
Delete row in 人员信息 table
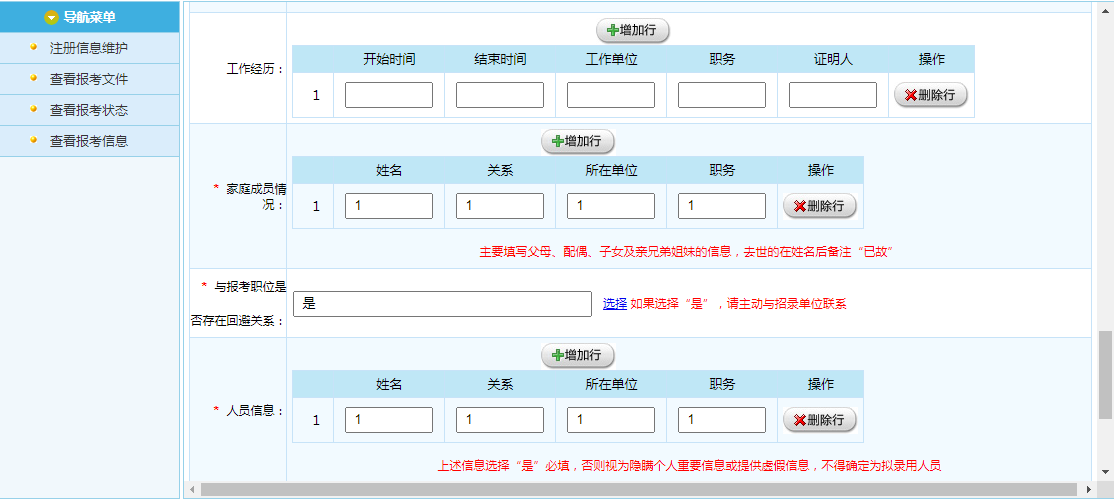(x=819, y=420)
